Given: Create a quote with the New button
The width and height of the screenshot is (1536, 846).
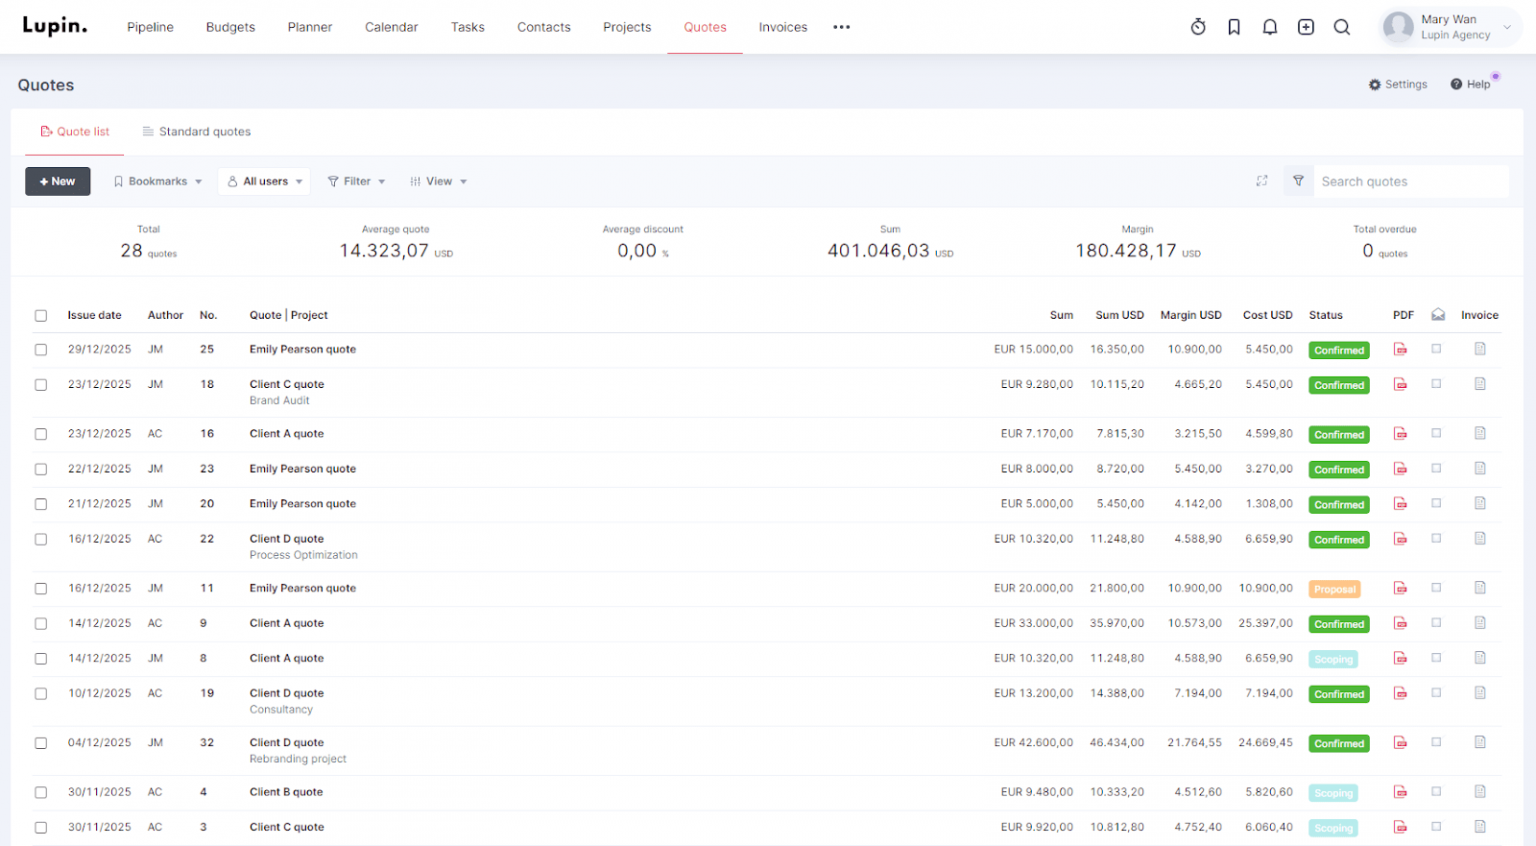Looking at the screenshot, I should pos(57,181).
